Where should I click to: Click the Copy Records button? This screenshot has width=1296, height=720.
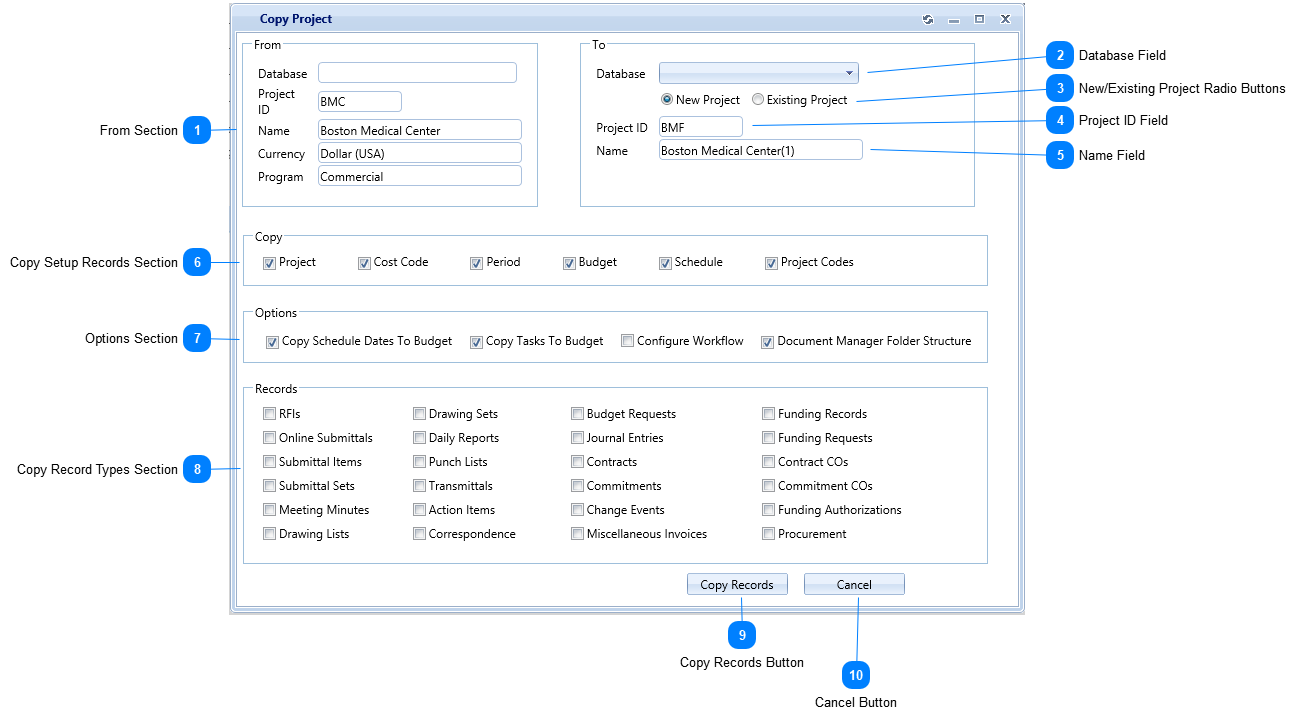(737, 585)
